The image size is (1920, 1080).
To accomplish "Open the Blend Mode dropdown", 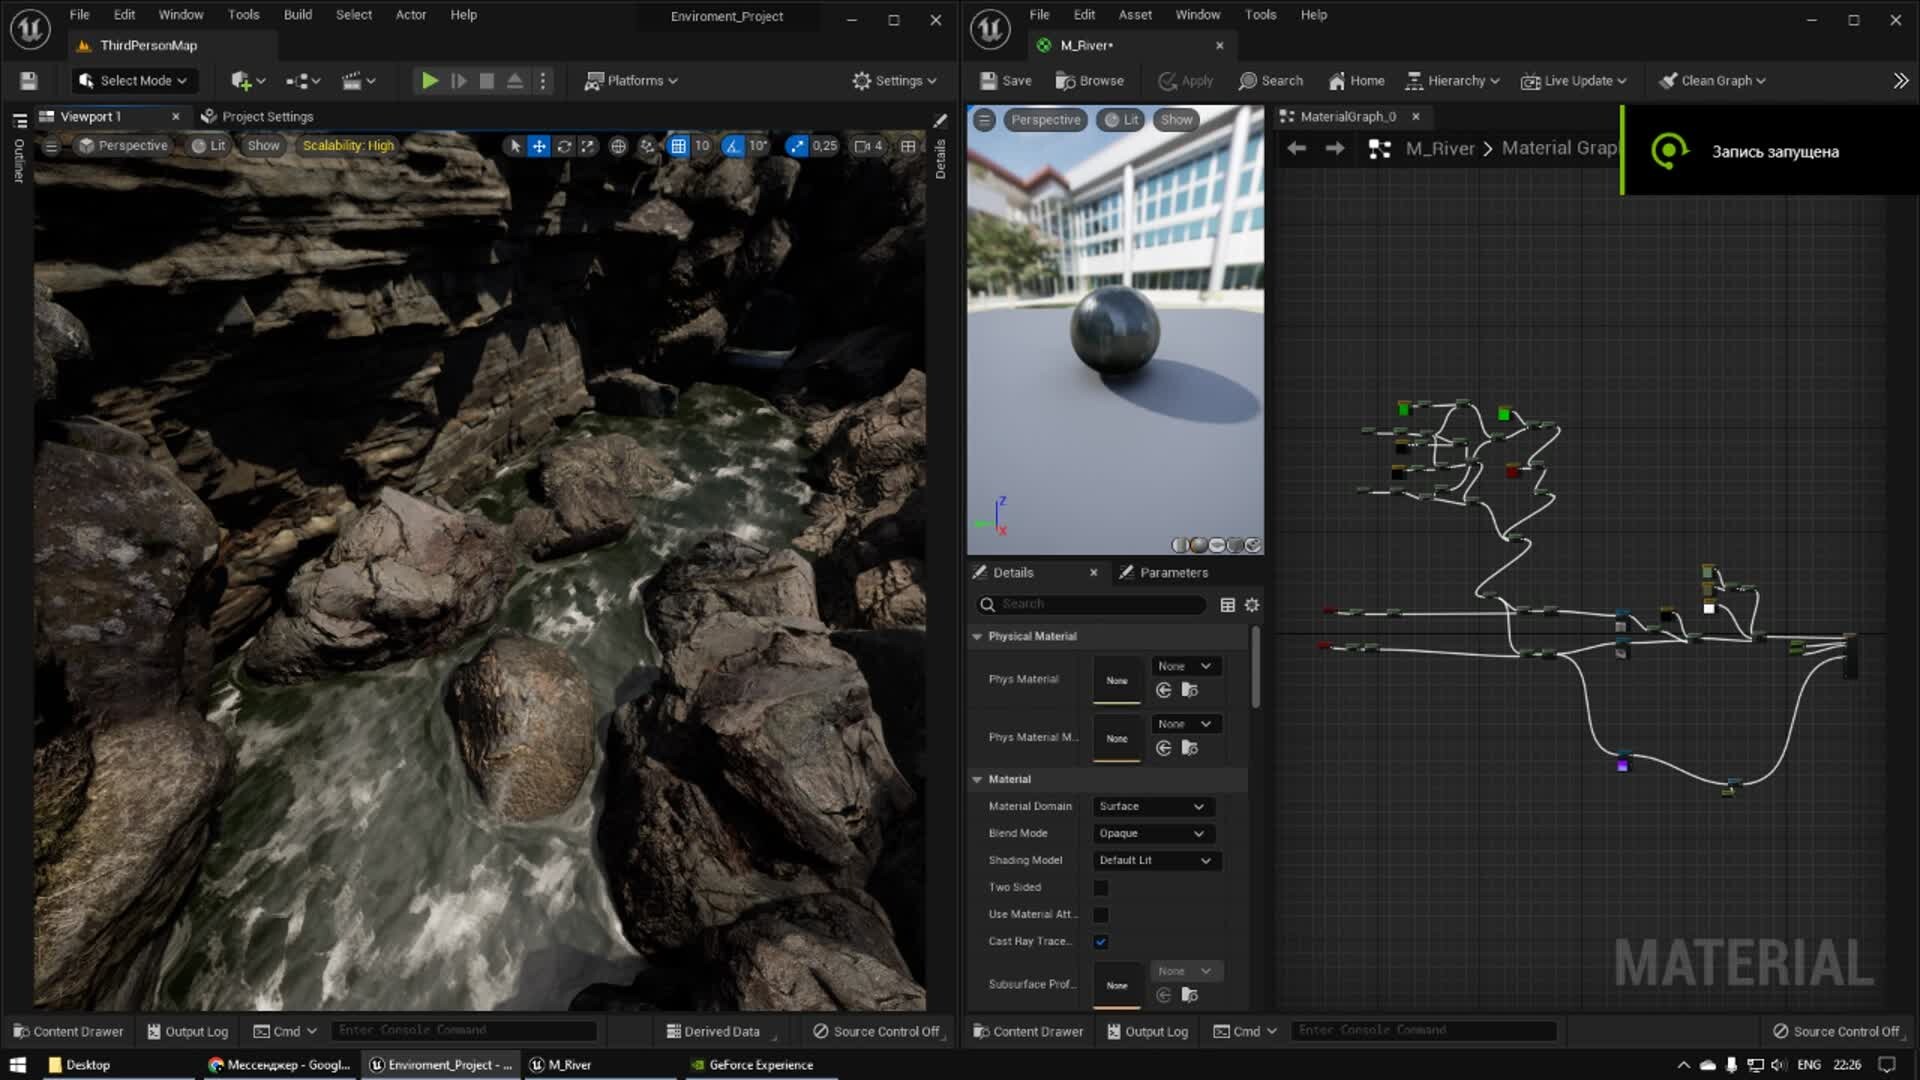I will [x=1152, y=832].
